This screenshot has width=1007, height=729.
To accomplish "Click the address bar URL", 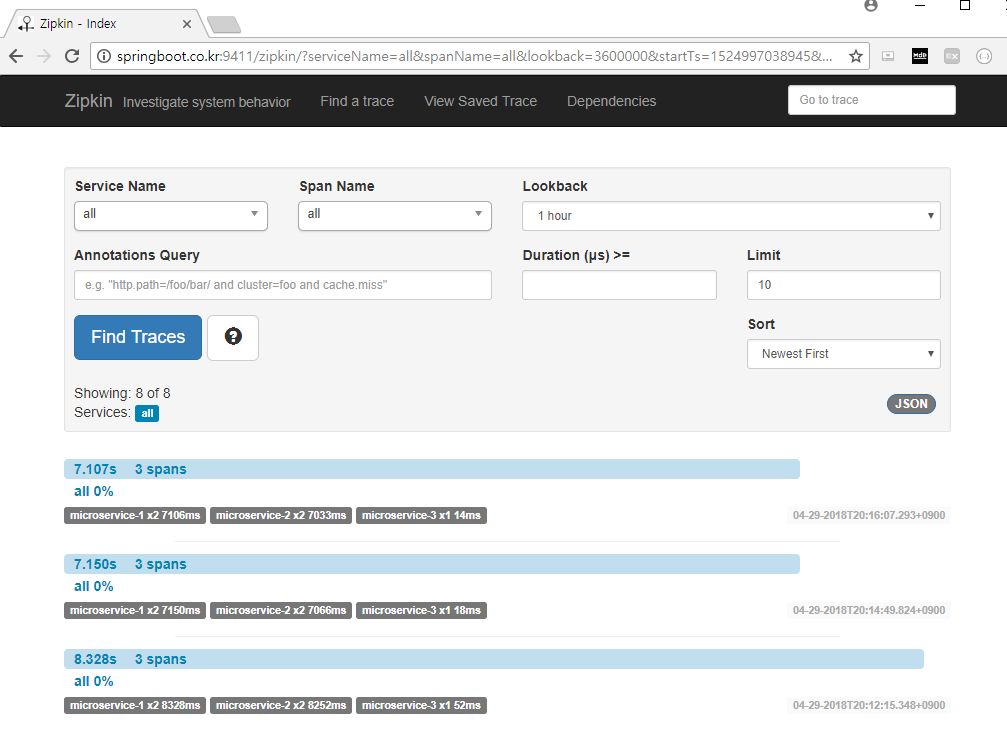I will tap(474, 57).
